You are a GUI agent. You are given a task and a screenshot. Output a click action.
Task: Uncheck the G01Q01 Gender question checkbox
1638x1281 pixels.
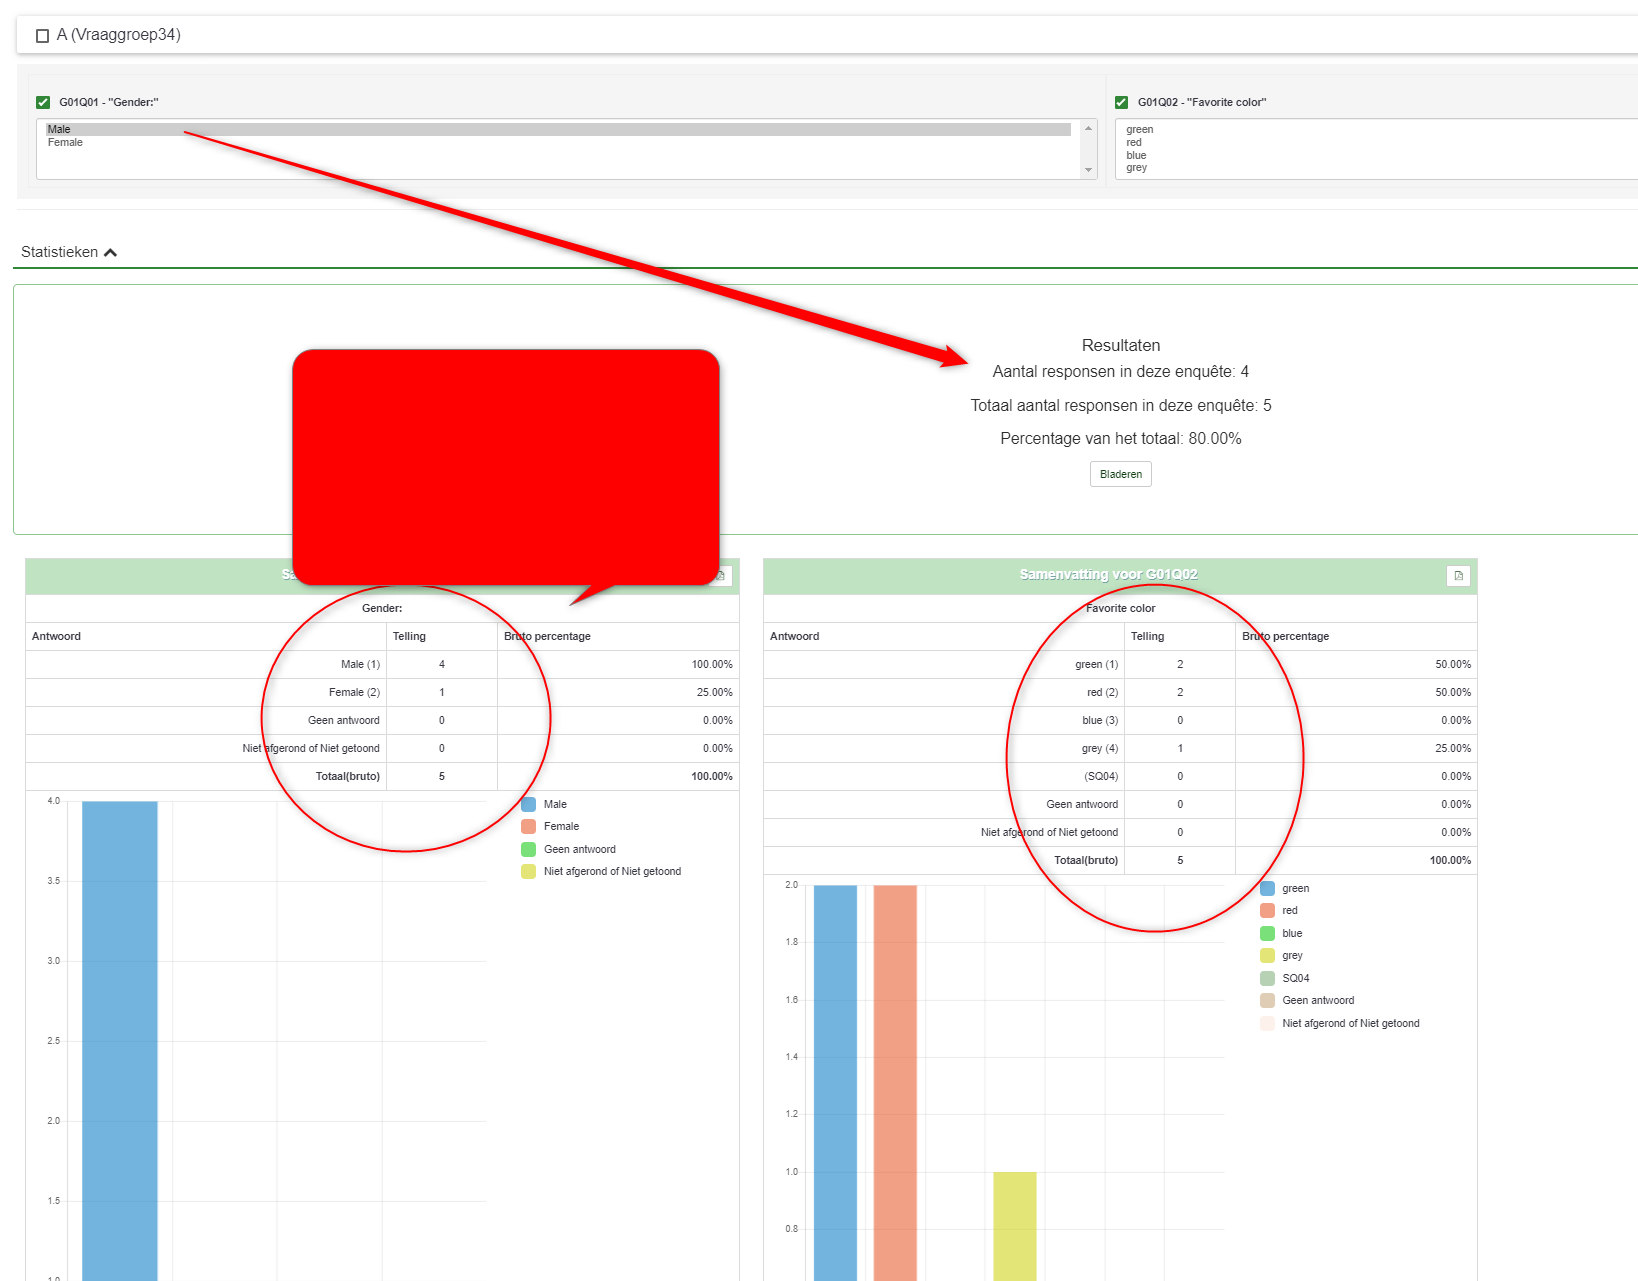click(x=43, y=102)
